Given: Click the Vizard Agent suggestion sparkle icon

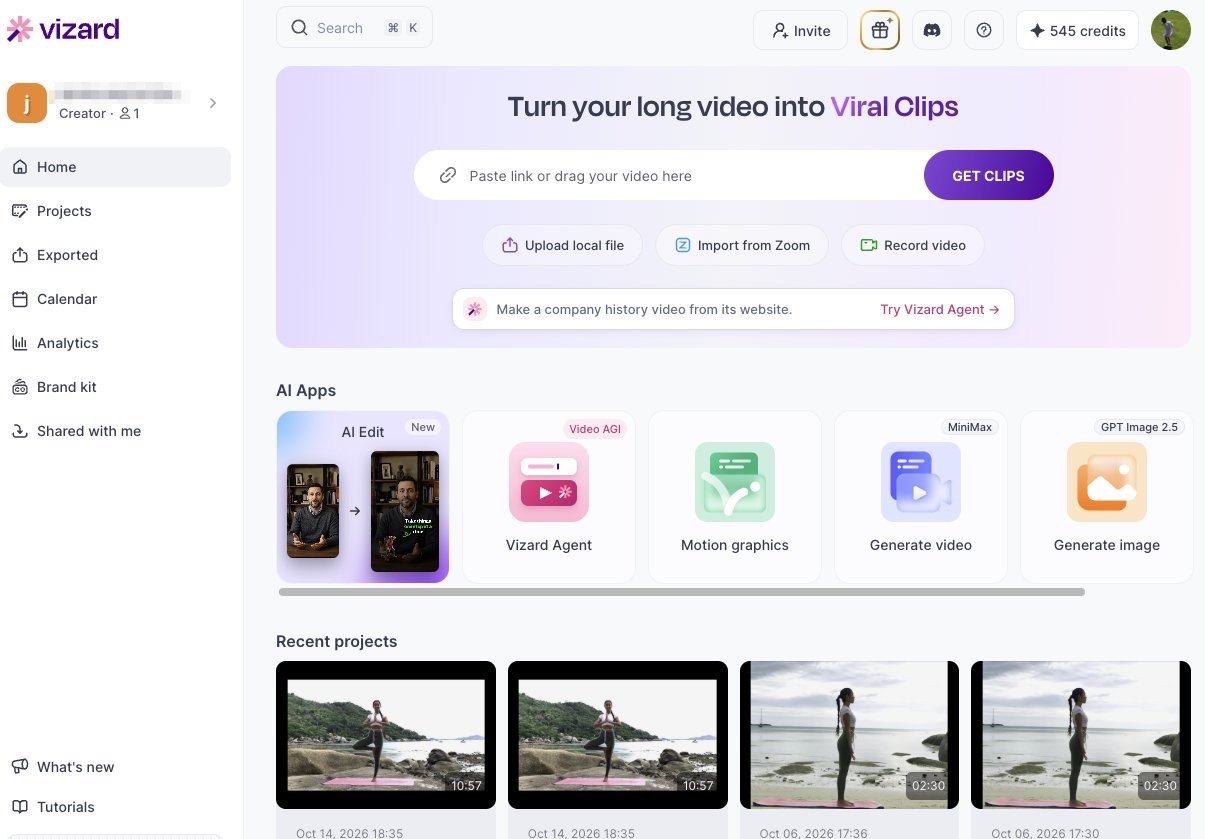Looking at the screenshot, I should [475, 309].
